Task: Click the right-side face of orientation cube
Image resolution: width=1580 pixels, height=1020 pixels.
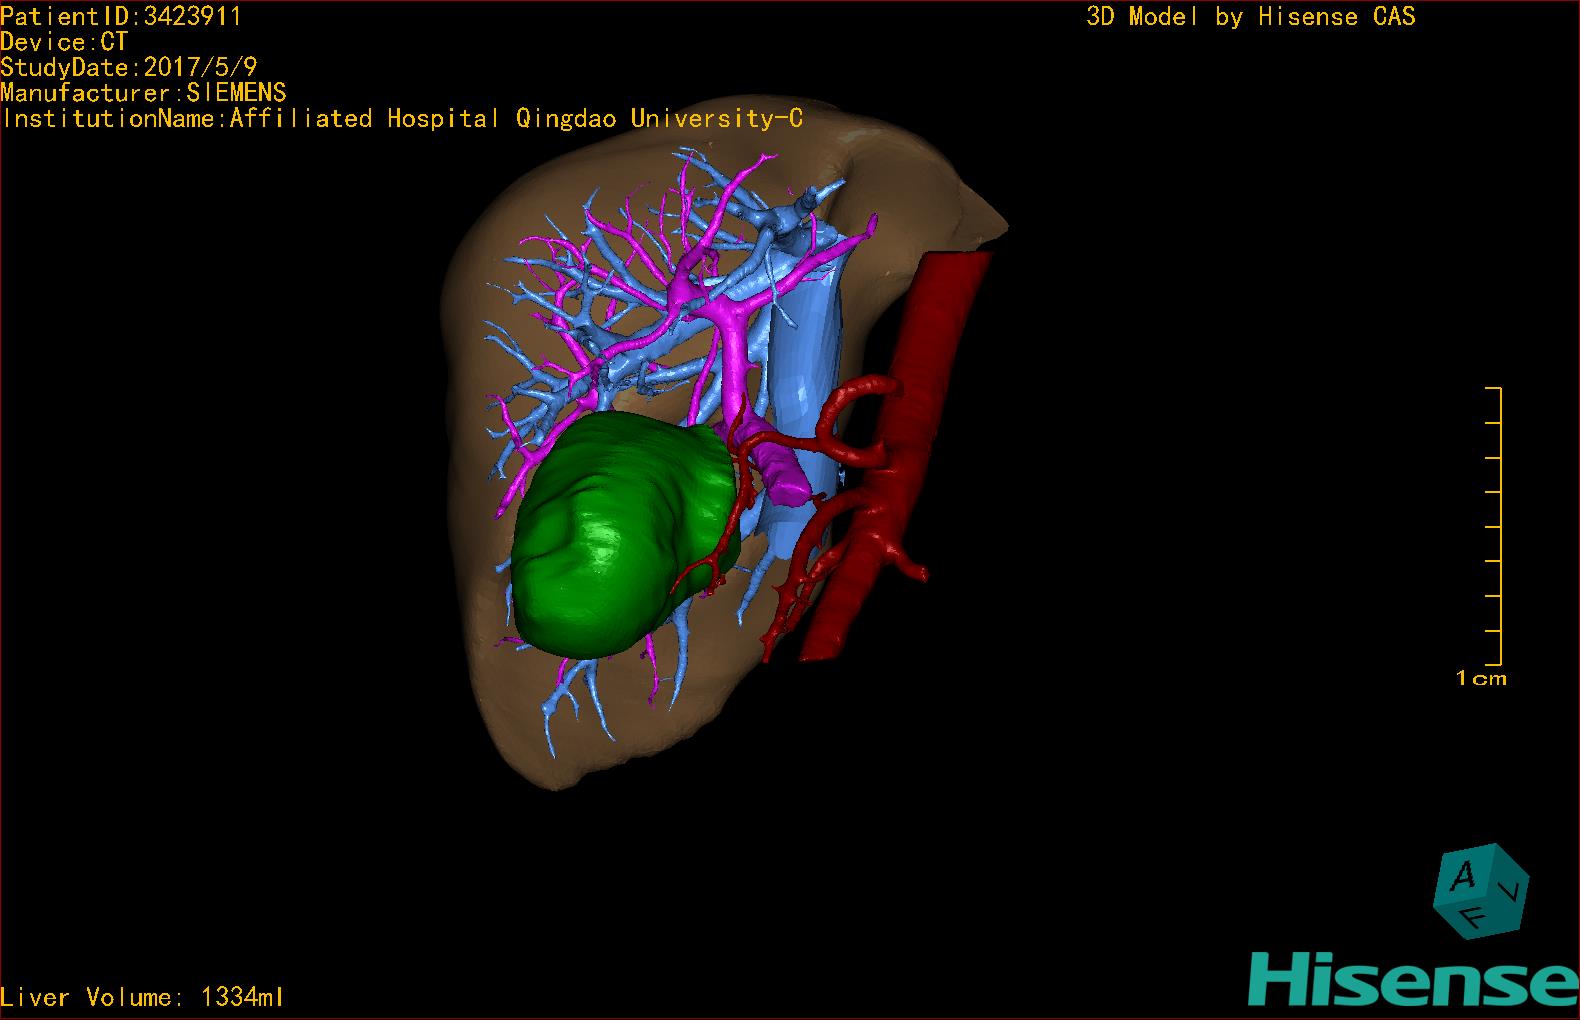Action: tap(1513, 888)
